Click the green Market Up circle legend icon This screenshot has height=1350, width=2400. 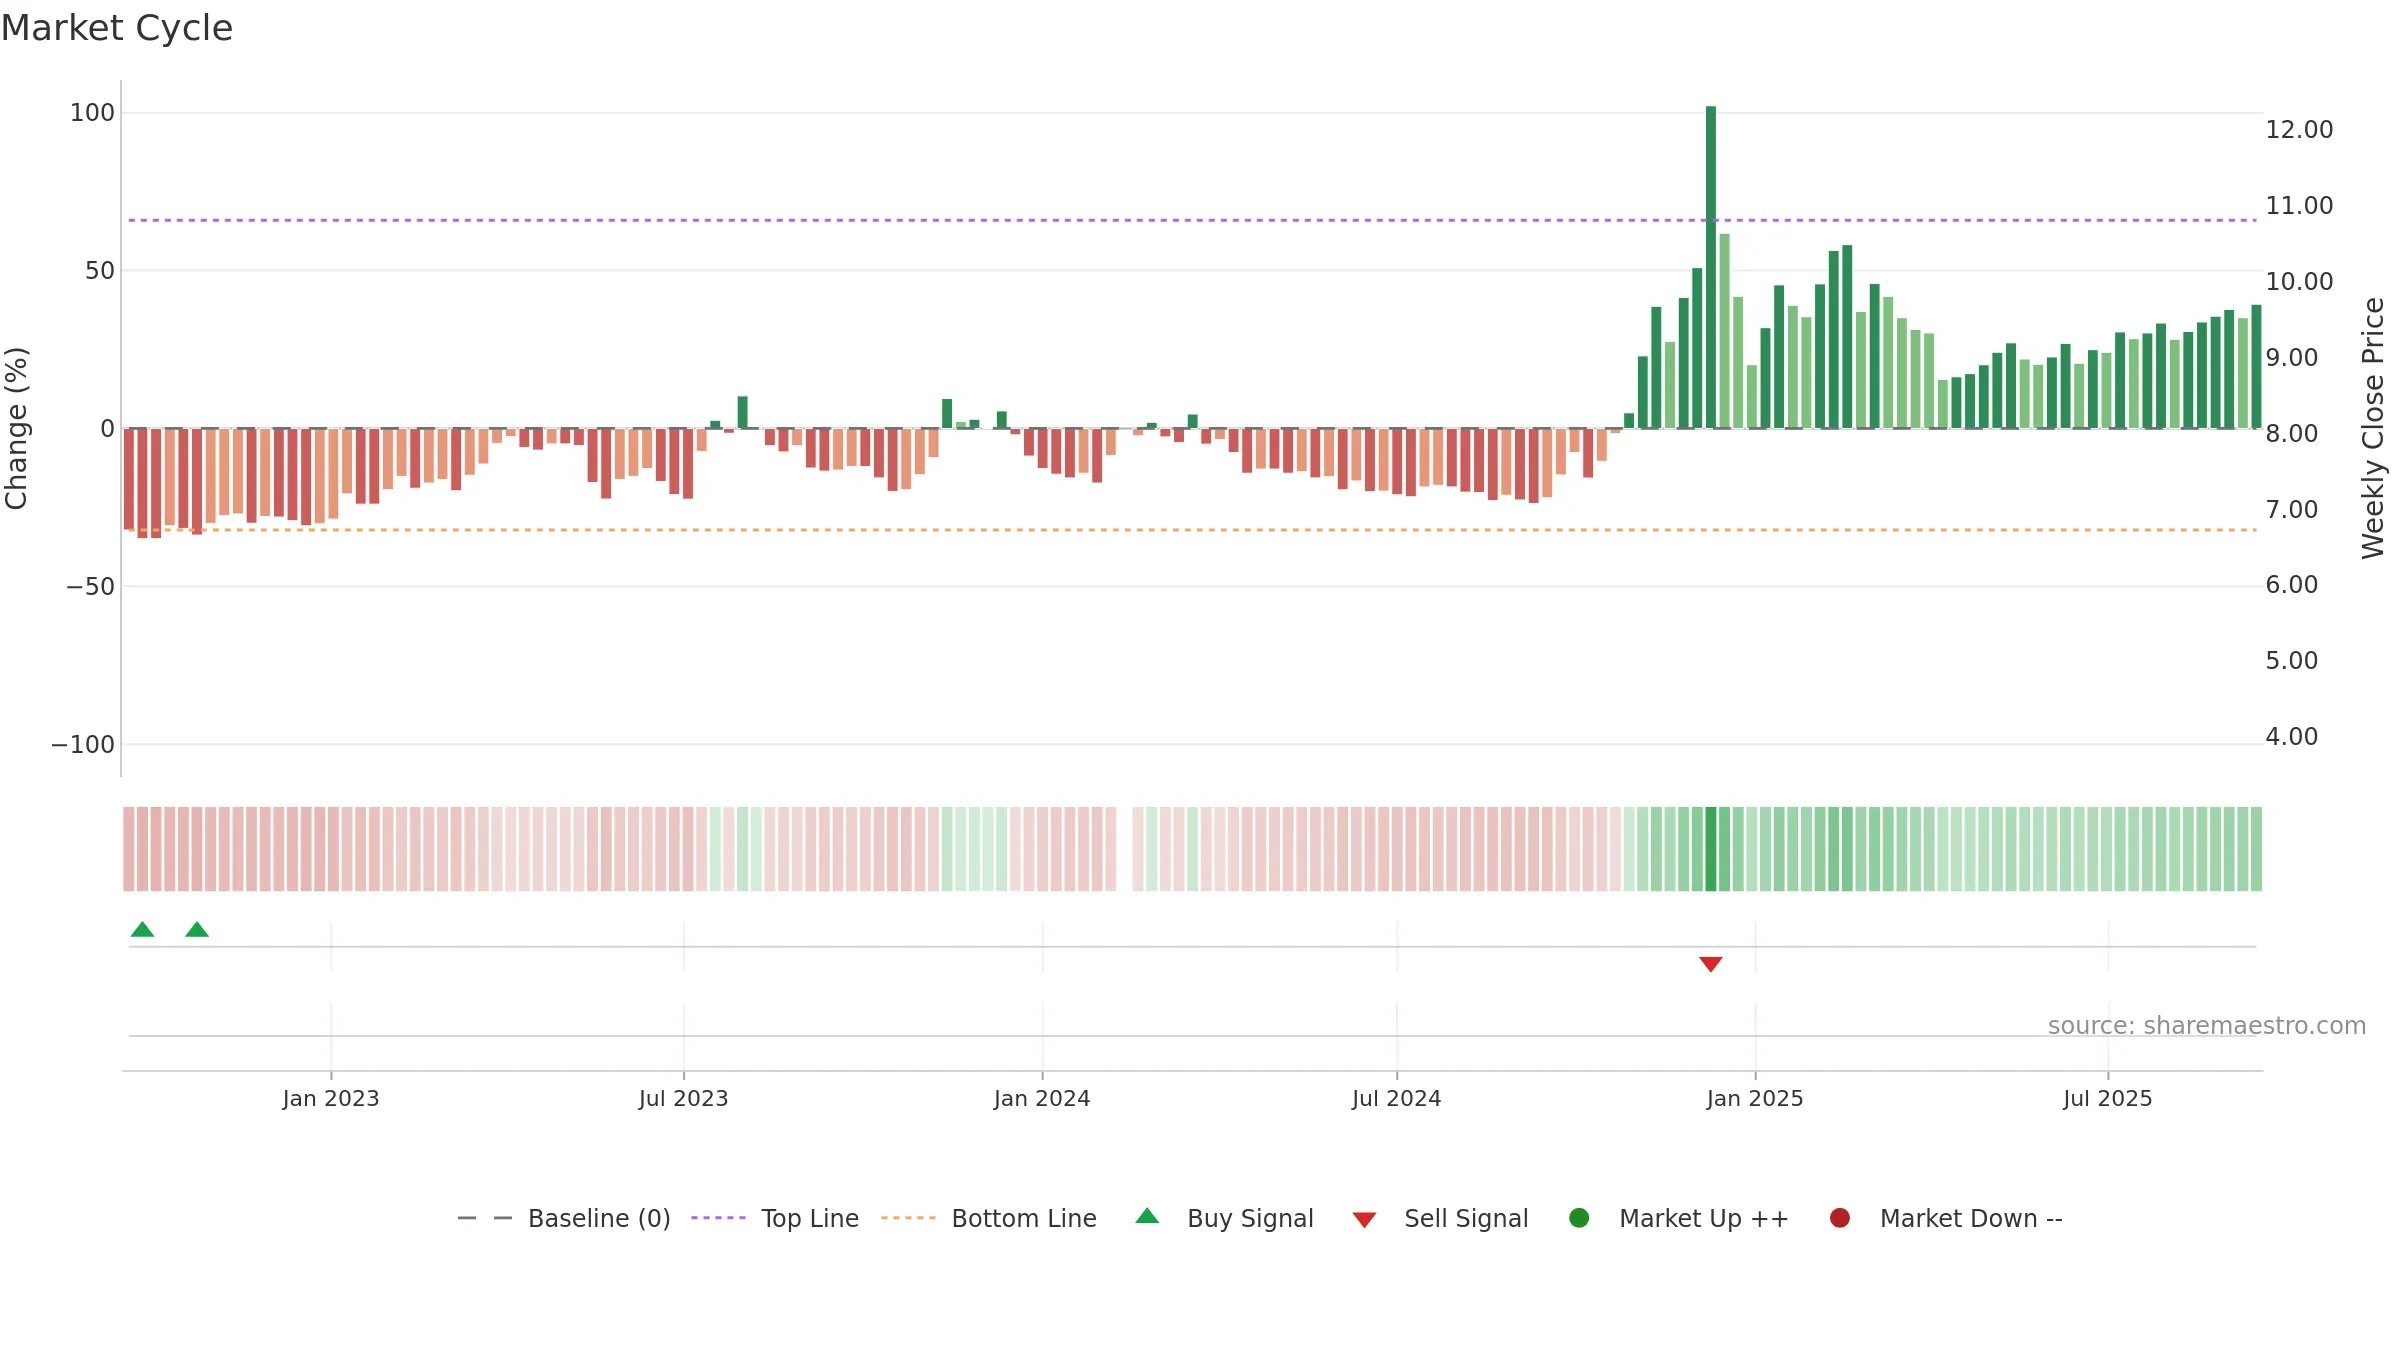pos(1580,1218)
